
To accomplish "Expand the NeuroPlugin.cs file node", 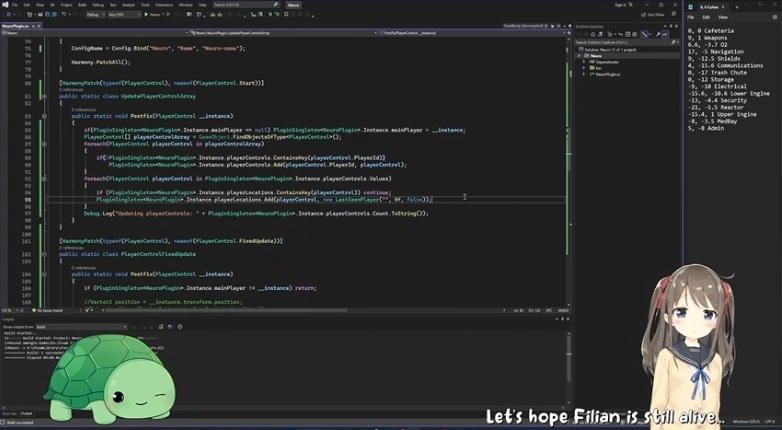I will pyautogui.click(x=584, y=74).
